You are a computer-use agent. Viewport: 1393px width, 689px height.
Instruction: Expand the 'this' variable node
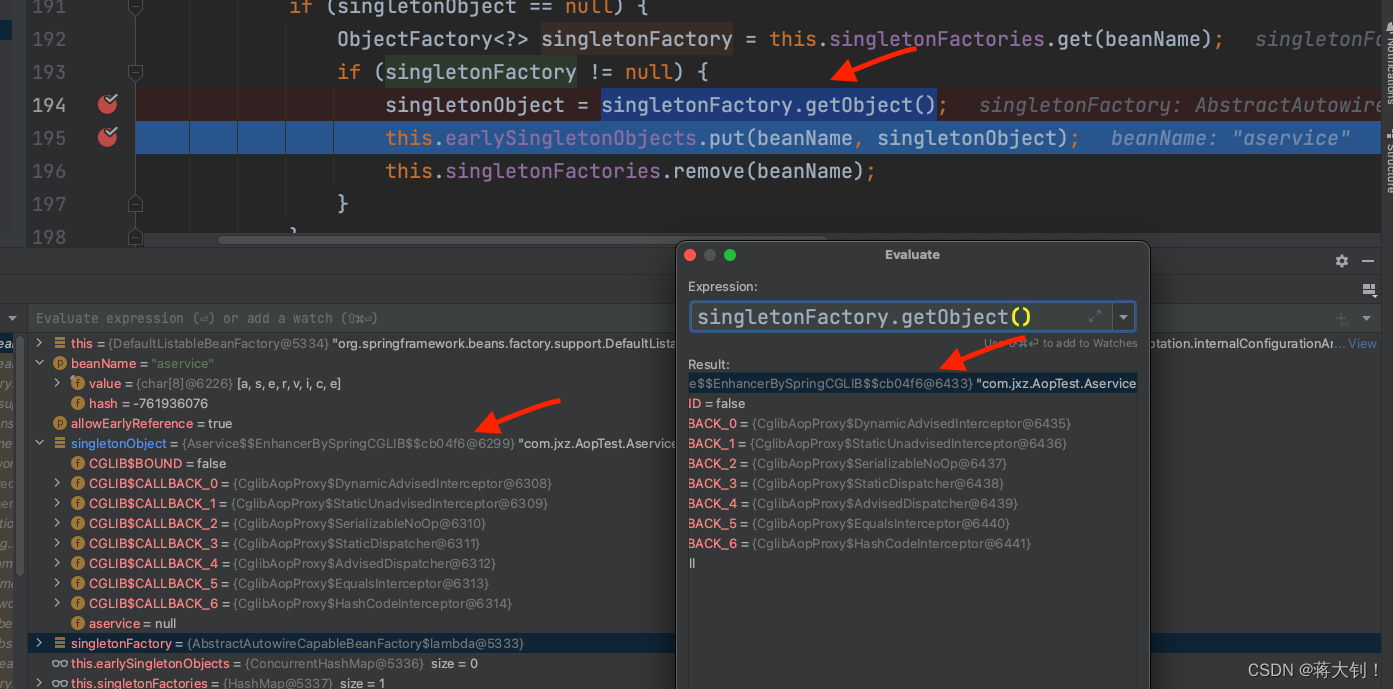pos(40,343)
